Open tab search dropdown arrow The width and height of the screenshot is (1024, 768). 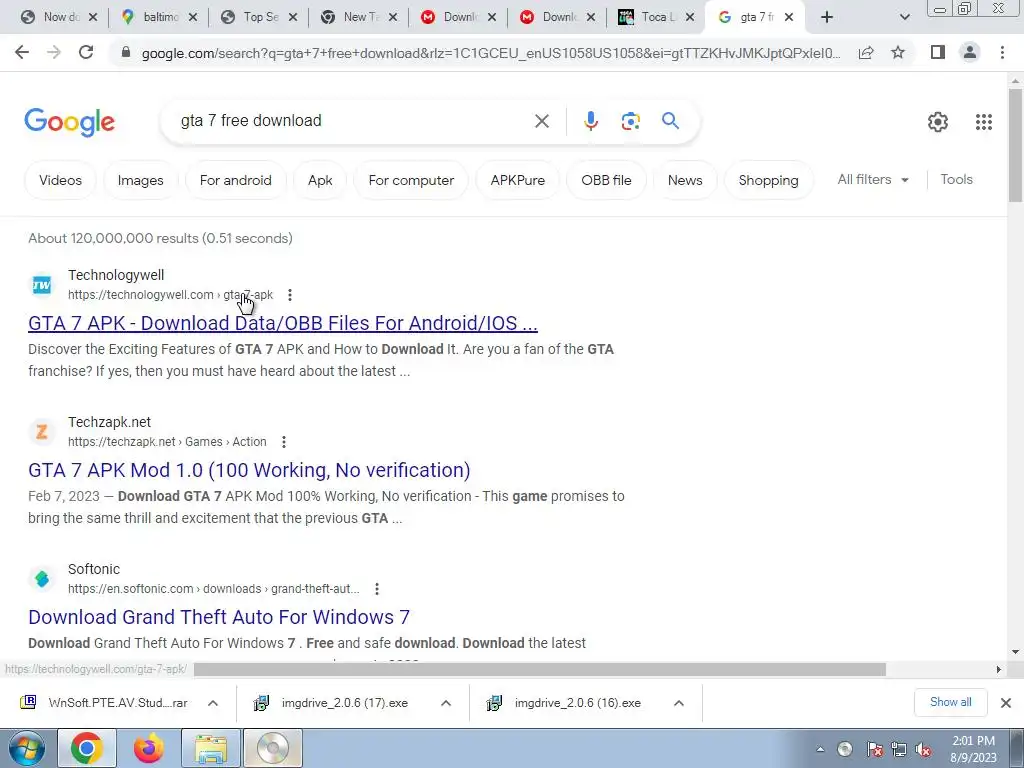(904, 17)
